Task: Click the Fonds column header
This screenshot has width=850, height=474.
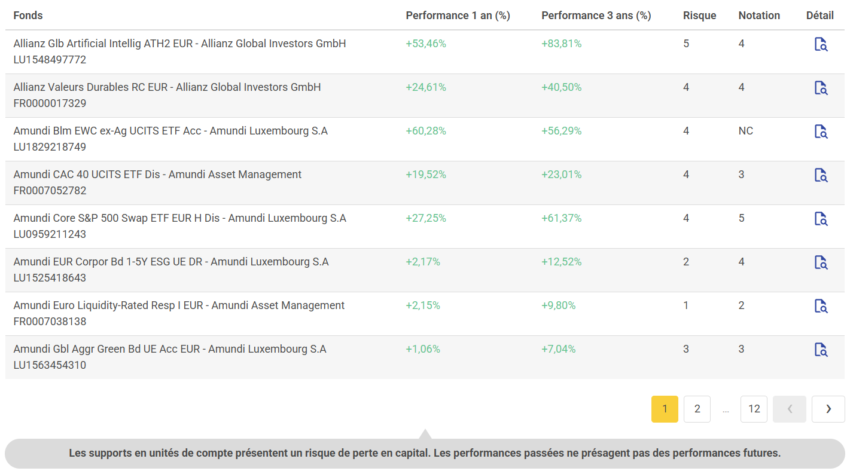Action: pyautogui.click(x=28, y=16)
